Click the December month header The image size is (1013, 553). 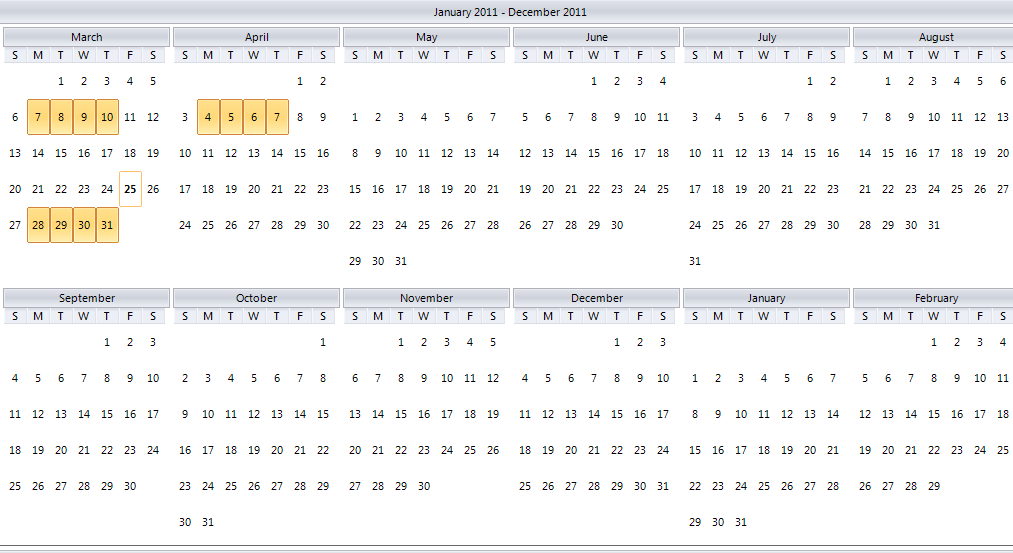pos(596,298)
